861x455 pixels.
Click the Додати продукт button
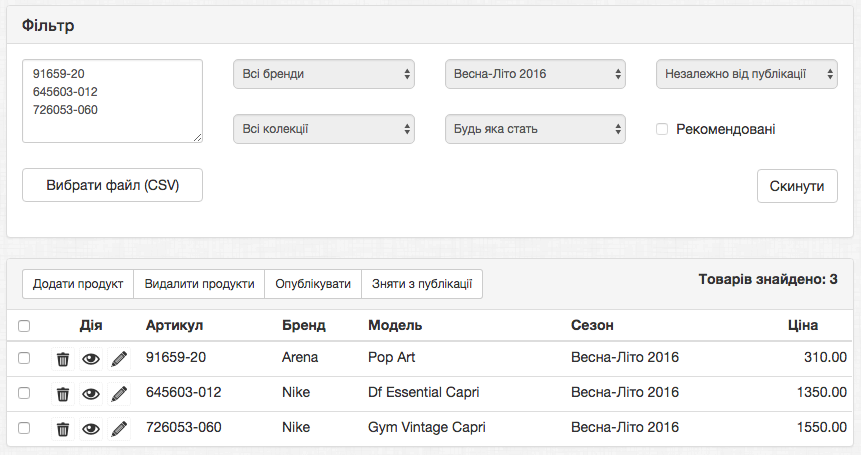(x=78, y=284)
